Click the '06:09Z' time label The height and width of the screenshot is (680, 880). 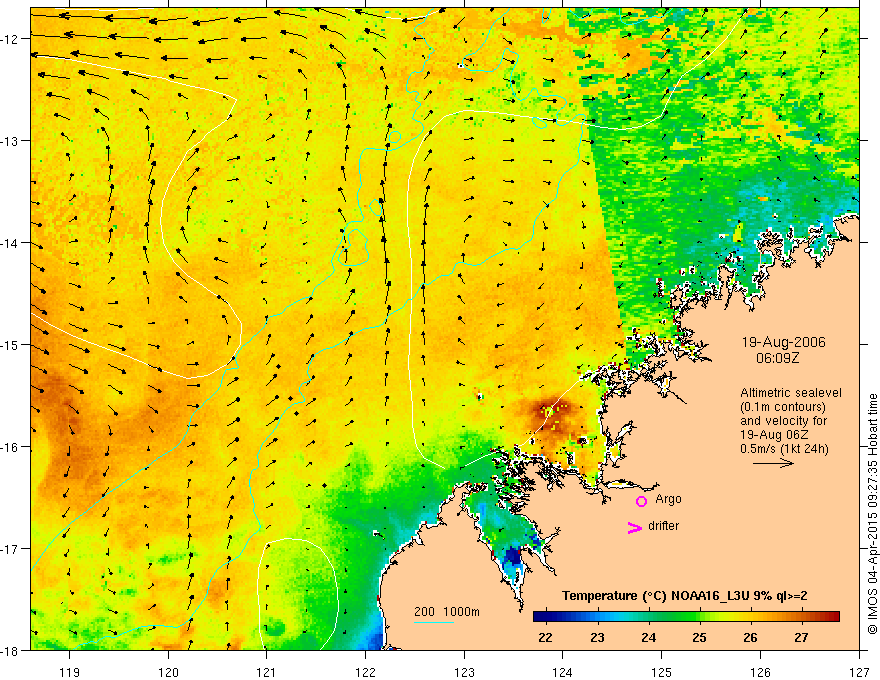click(x=777, y=358)
